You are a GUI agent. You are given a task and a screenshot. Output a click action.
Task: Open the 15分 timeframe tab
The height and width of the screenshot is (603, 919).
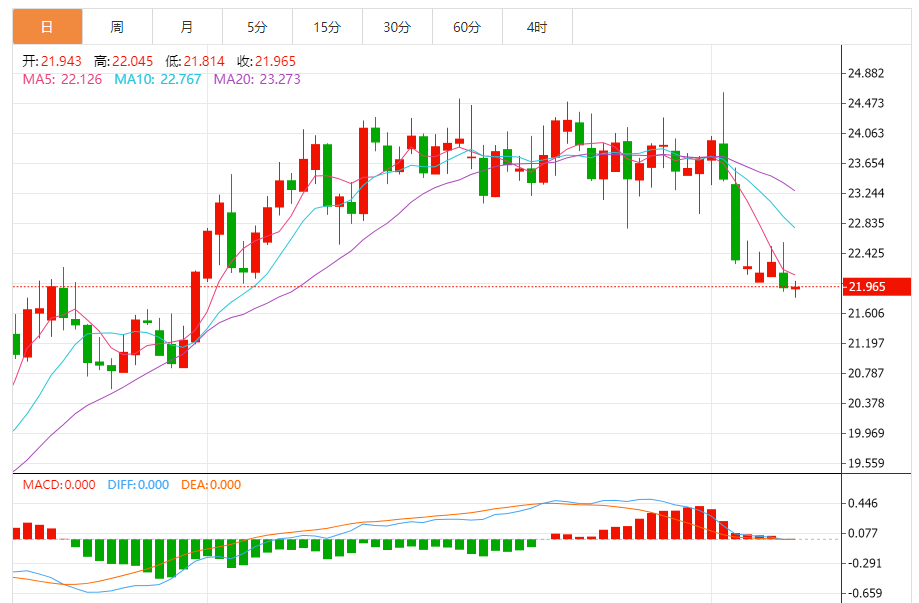pos(327,27)
